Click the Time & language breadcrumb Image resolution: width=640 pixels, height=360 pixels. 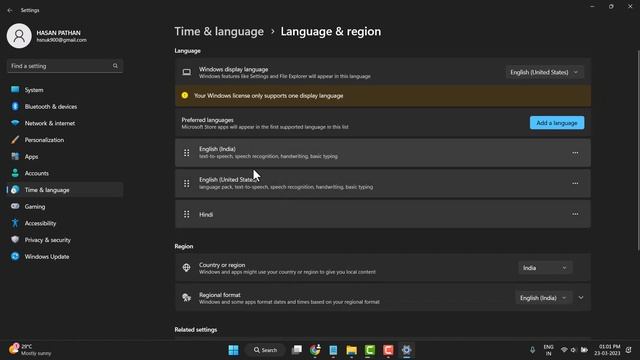click(219, 31)
